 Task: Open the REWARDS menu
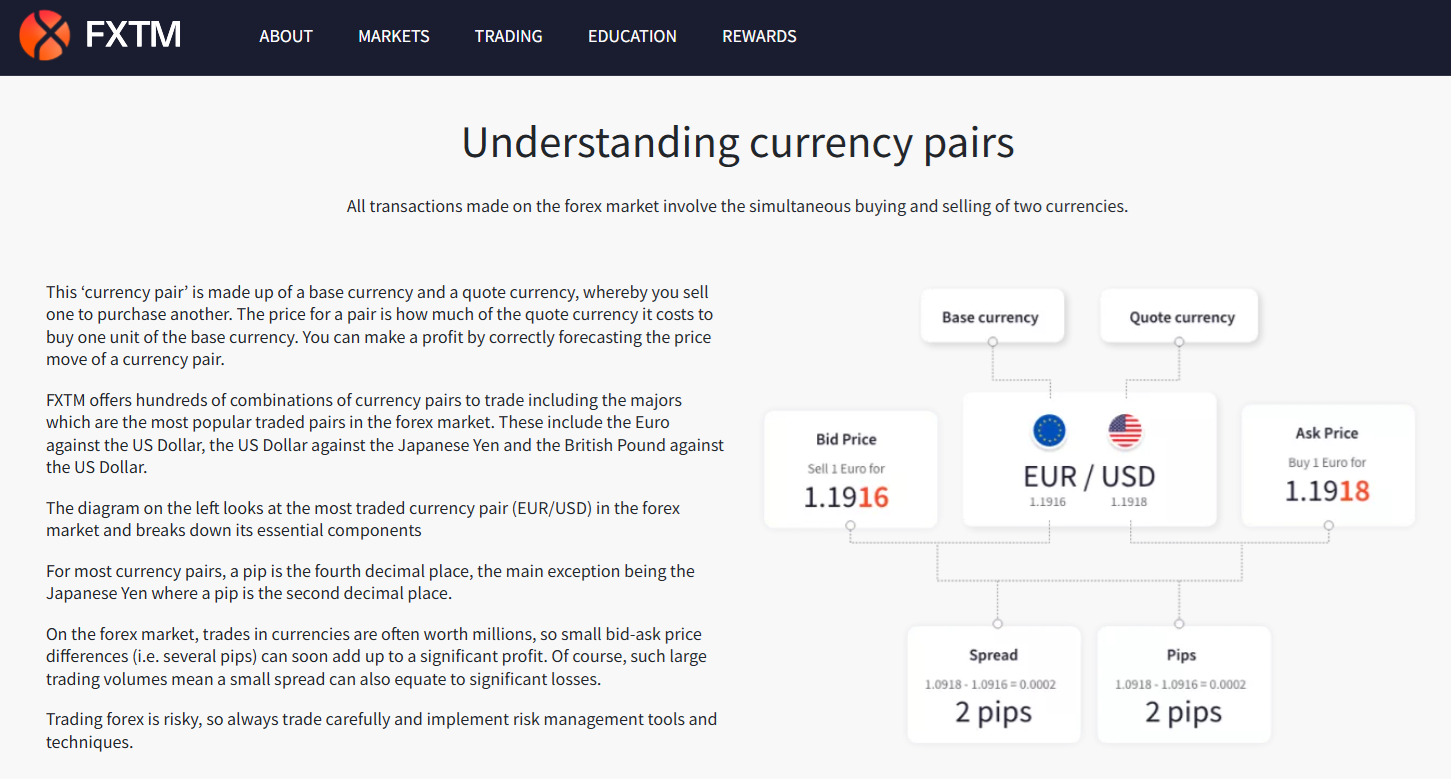point(759,36)
